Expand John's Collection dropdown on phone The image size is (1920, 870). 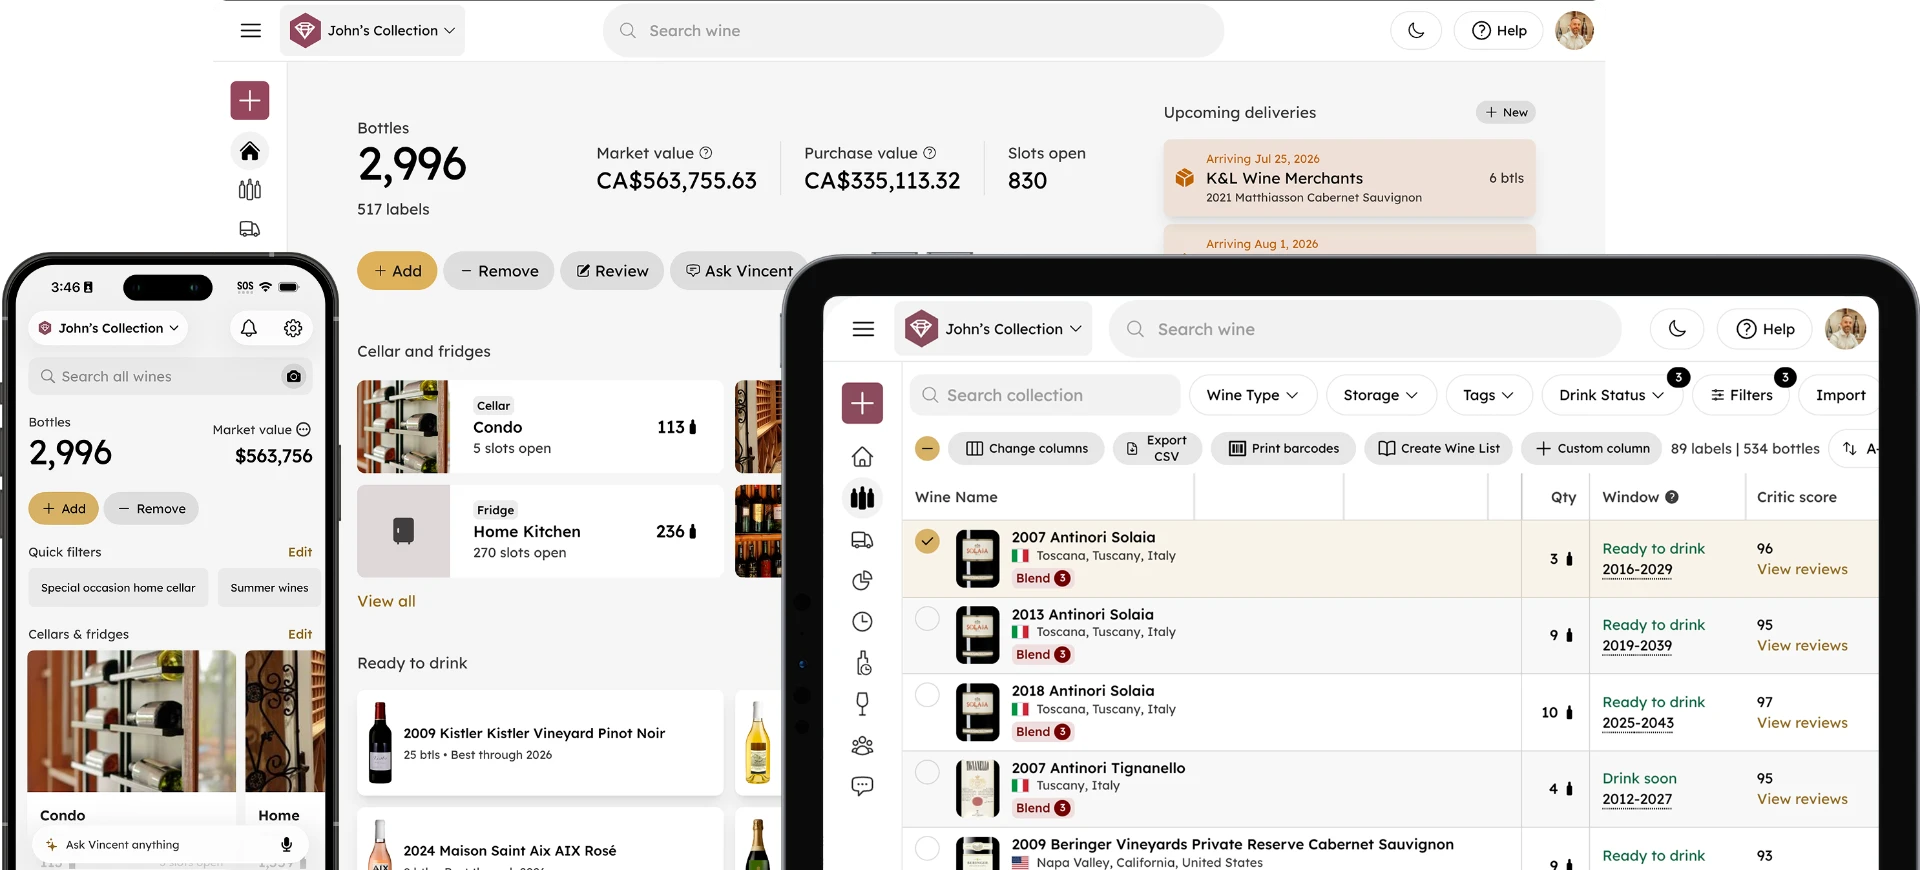pos(109,328)
